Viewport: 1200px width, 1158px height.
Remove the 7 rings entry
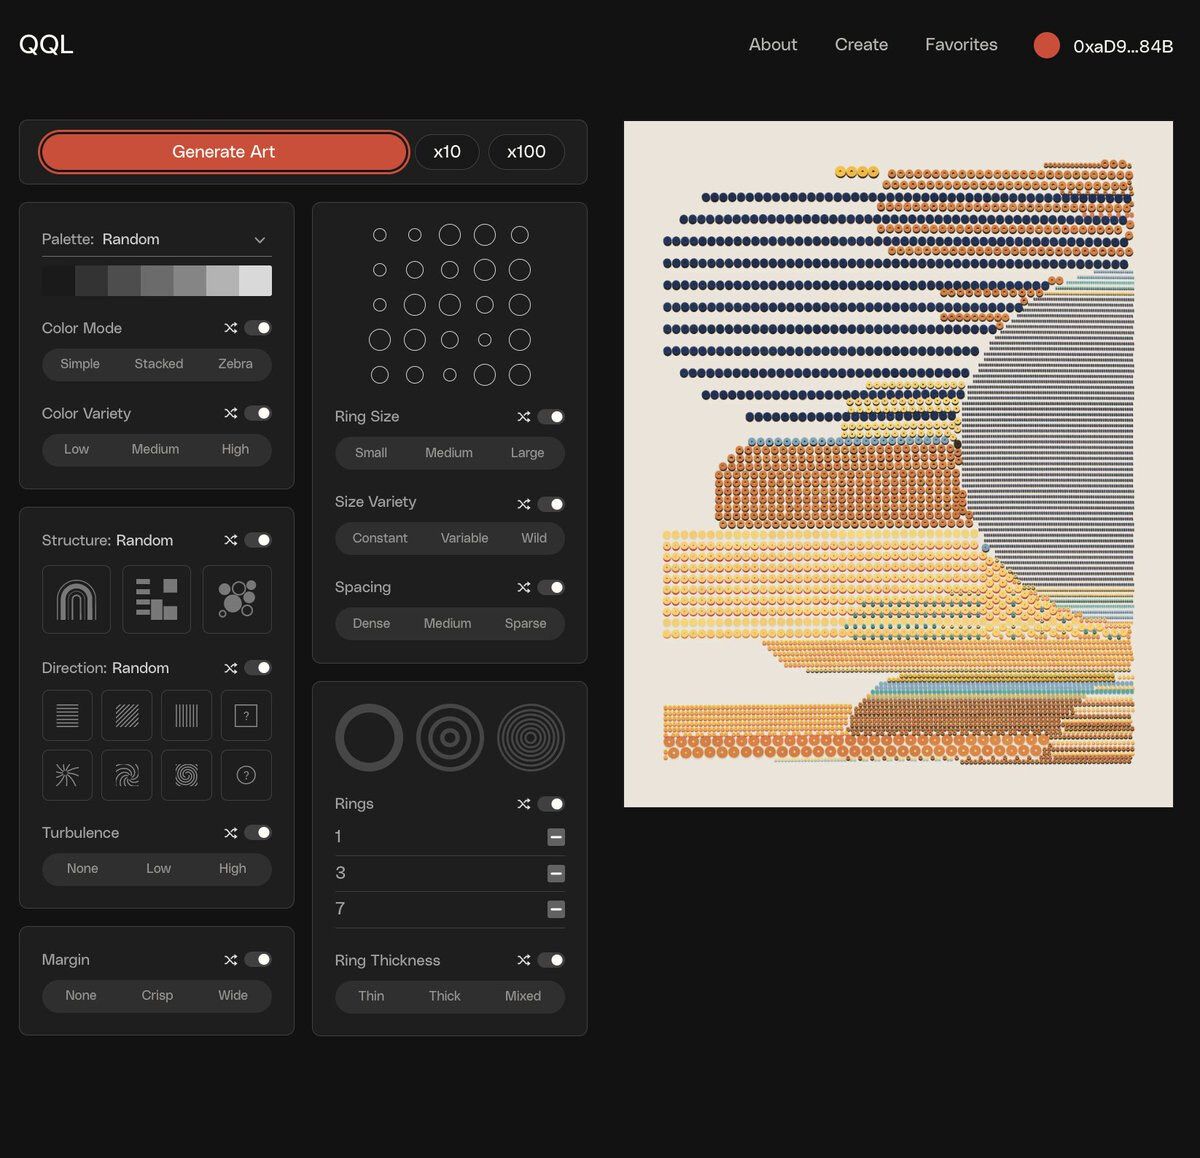pyautogui.click(x=556, y=909)
